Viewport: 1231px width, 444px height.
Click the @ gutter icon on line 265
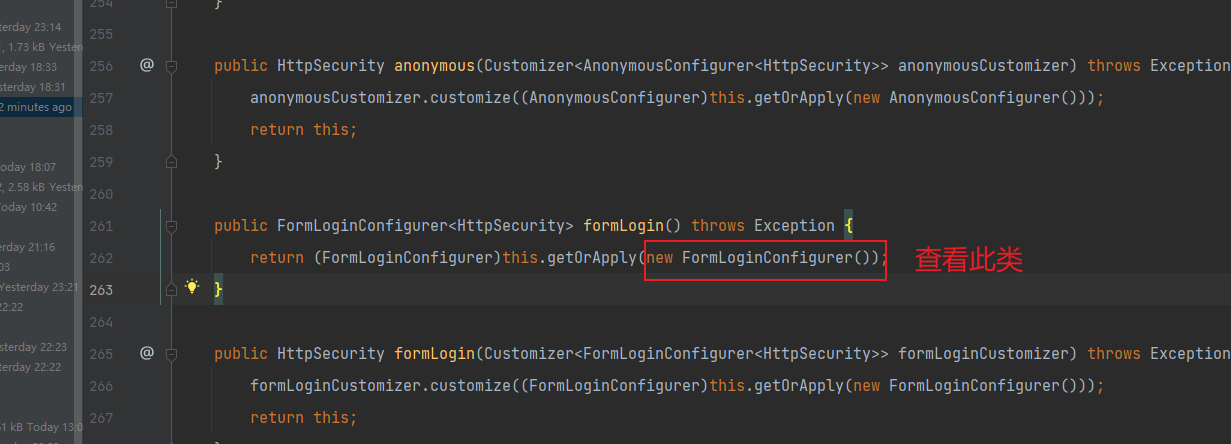(147, 353)
